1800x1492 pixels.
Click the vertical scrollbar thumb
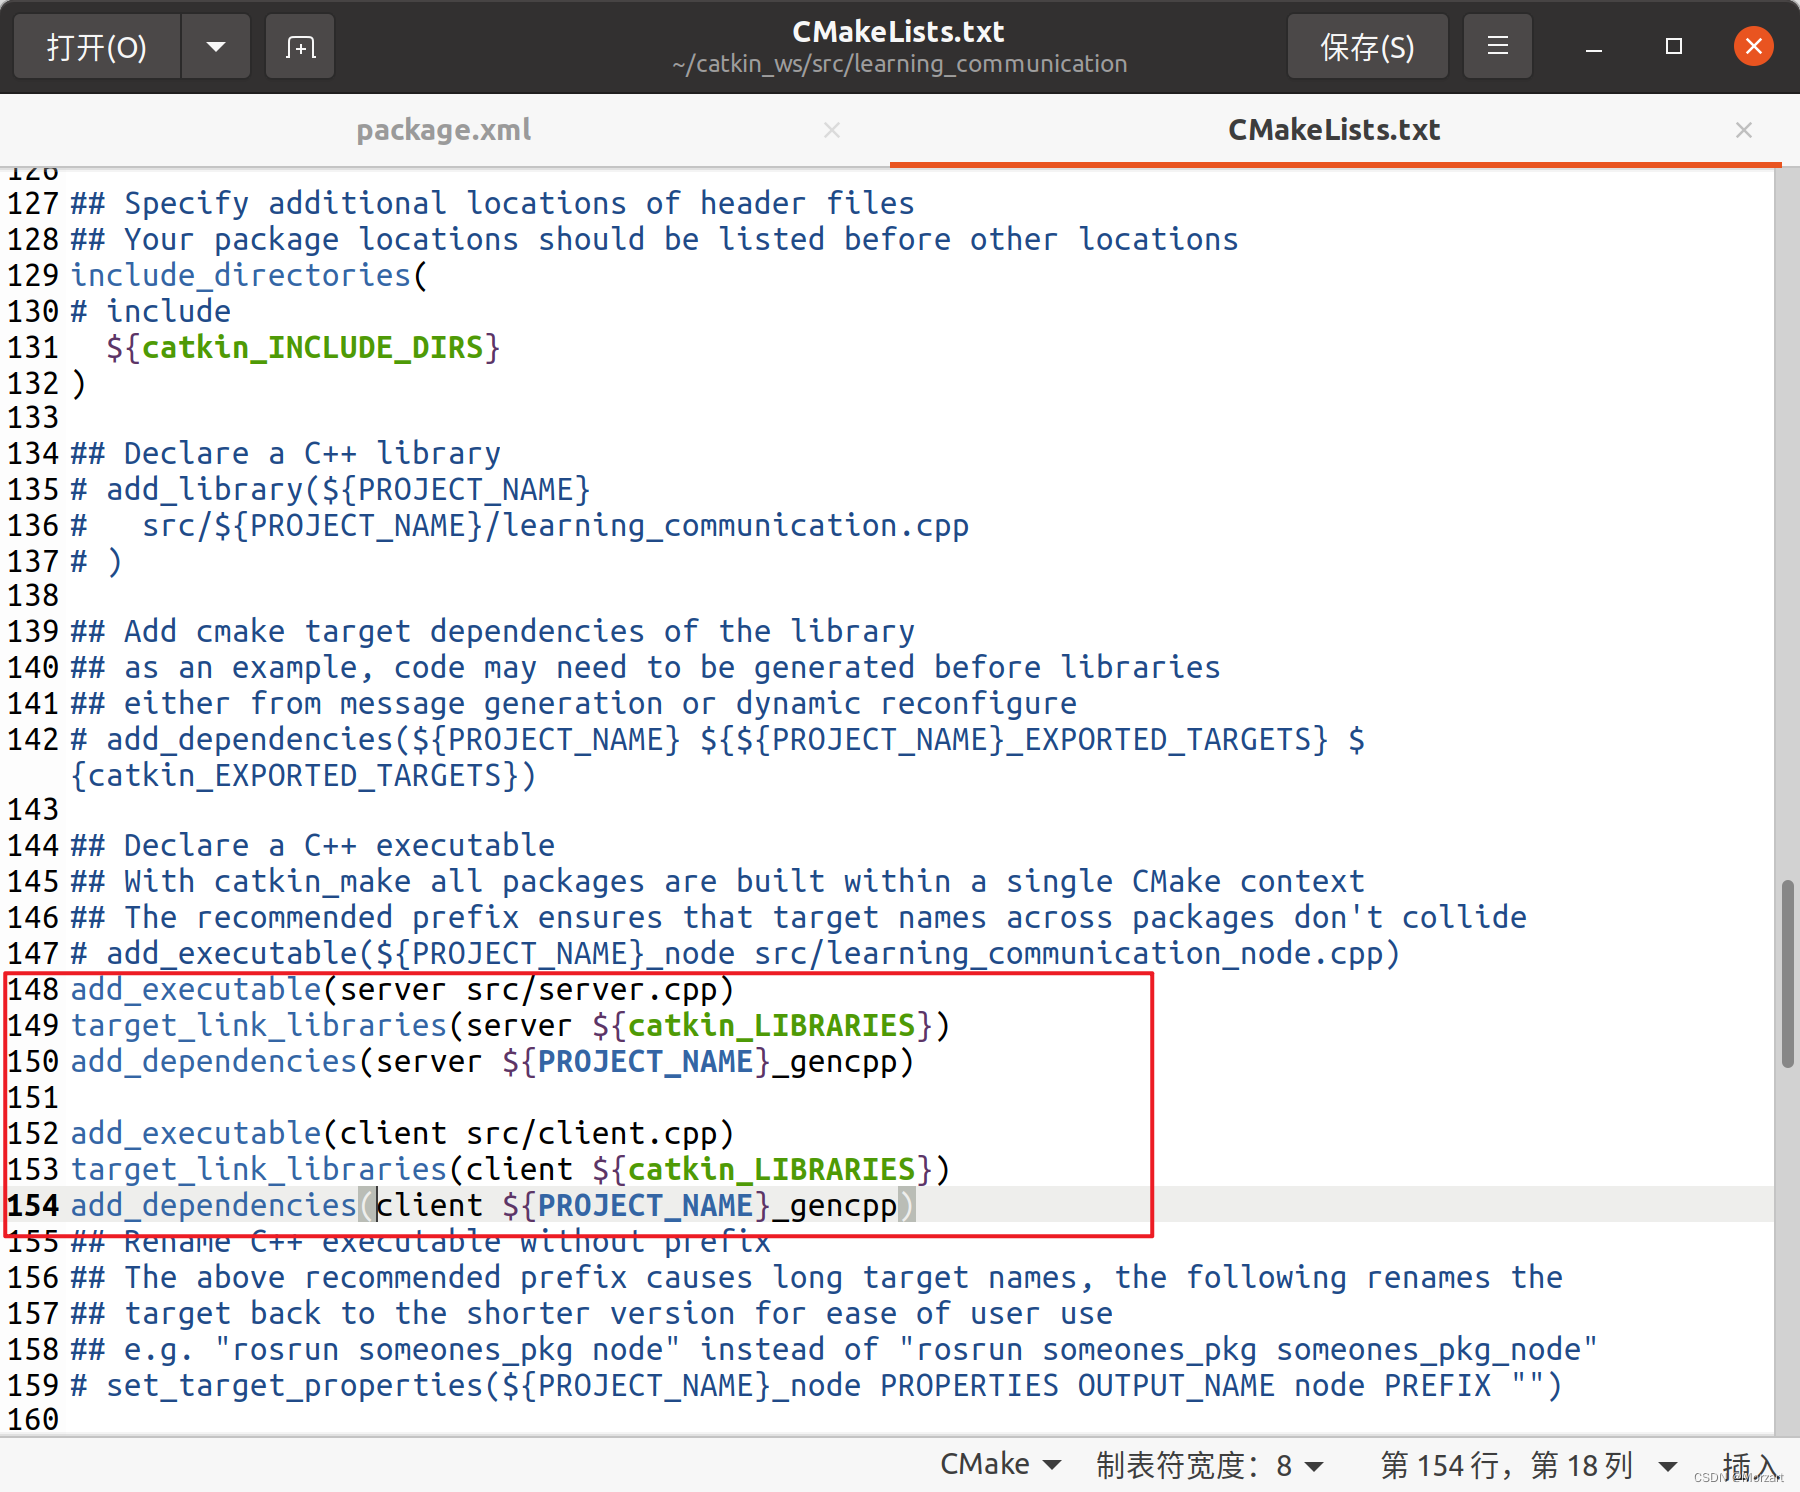(1787, 974)
